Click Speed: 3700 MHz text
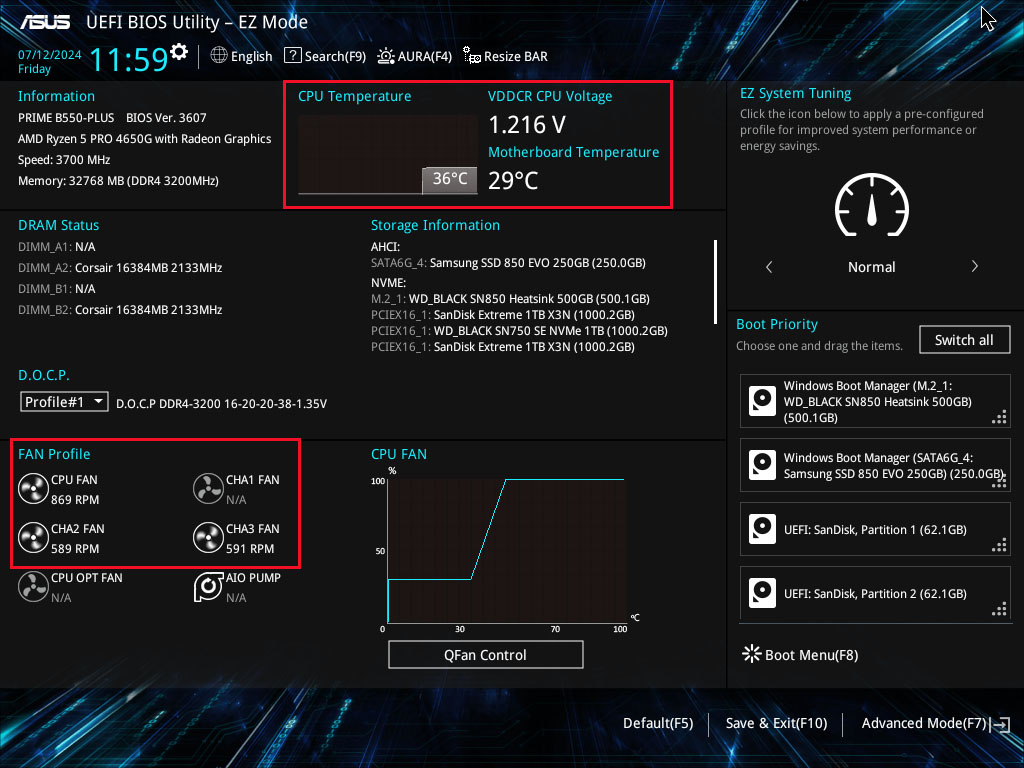The height and width of the screenshot is (768, 1024). [x=64, y=160]
